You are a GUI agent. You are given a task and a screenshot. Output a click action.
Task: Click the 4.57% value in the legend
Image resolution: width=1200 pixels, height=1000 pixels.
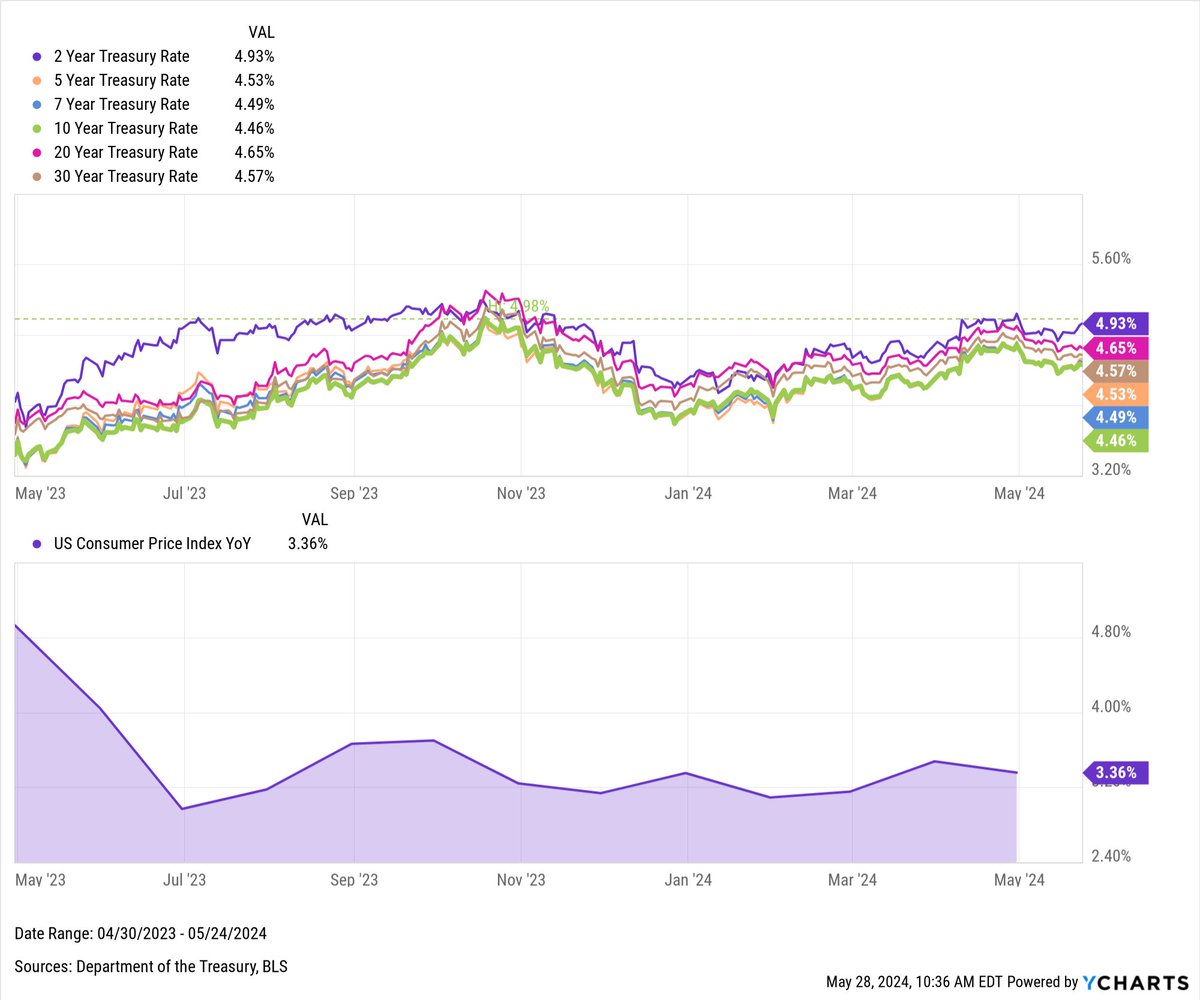coord(254,176)
